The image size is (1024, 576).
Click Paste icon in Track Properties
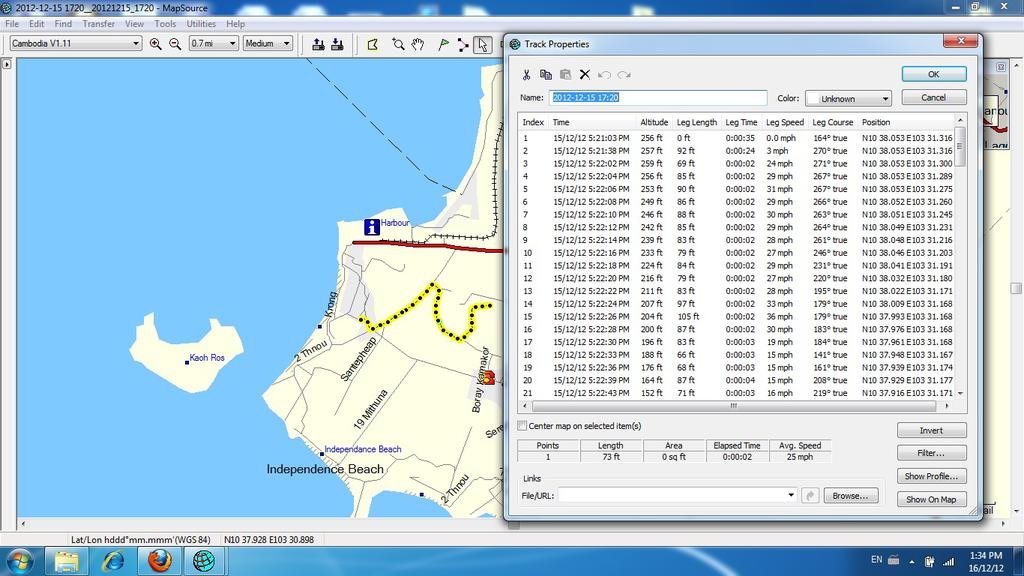pyautogui.click(x=566, y=74)
